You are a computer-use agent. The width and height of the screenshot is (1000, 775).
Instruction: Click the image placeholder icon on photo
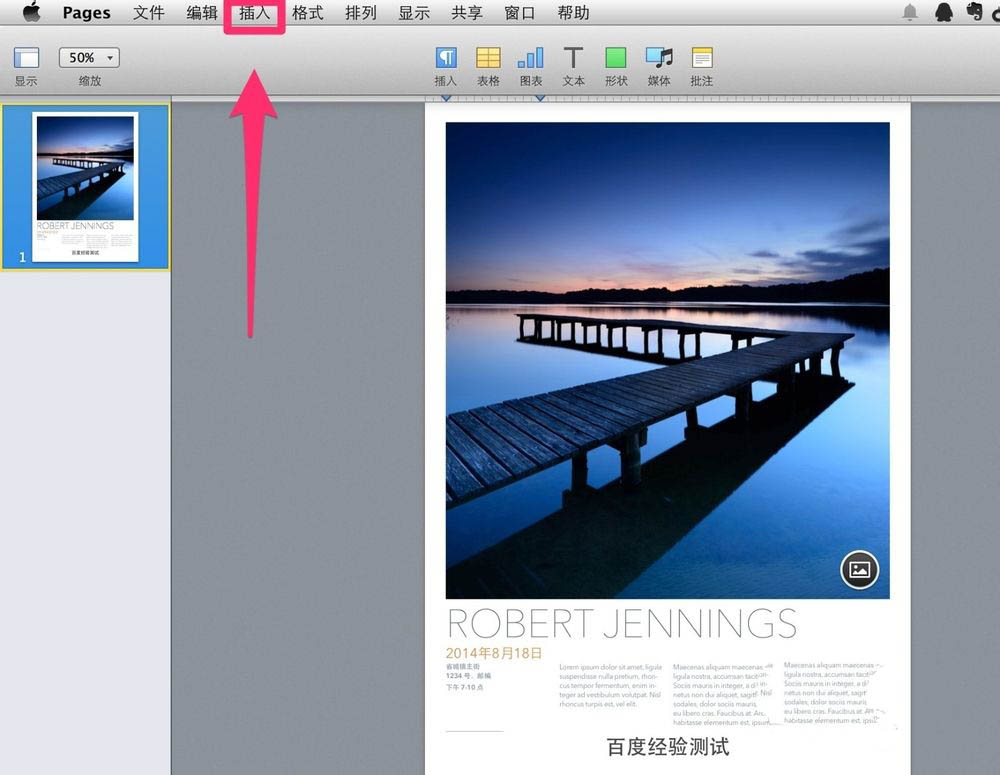point(859,570)
